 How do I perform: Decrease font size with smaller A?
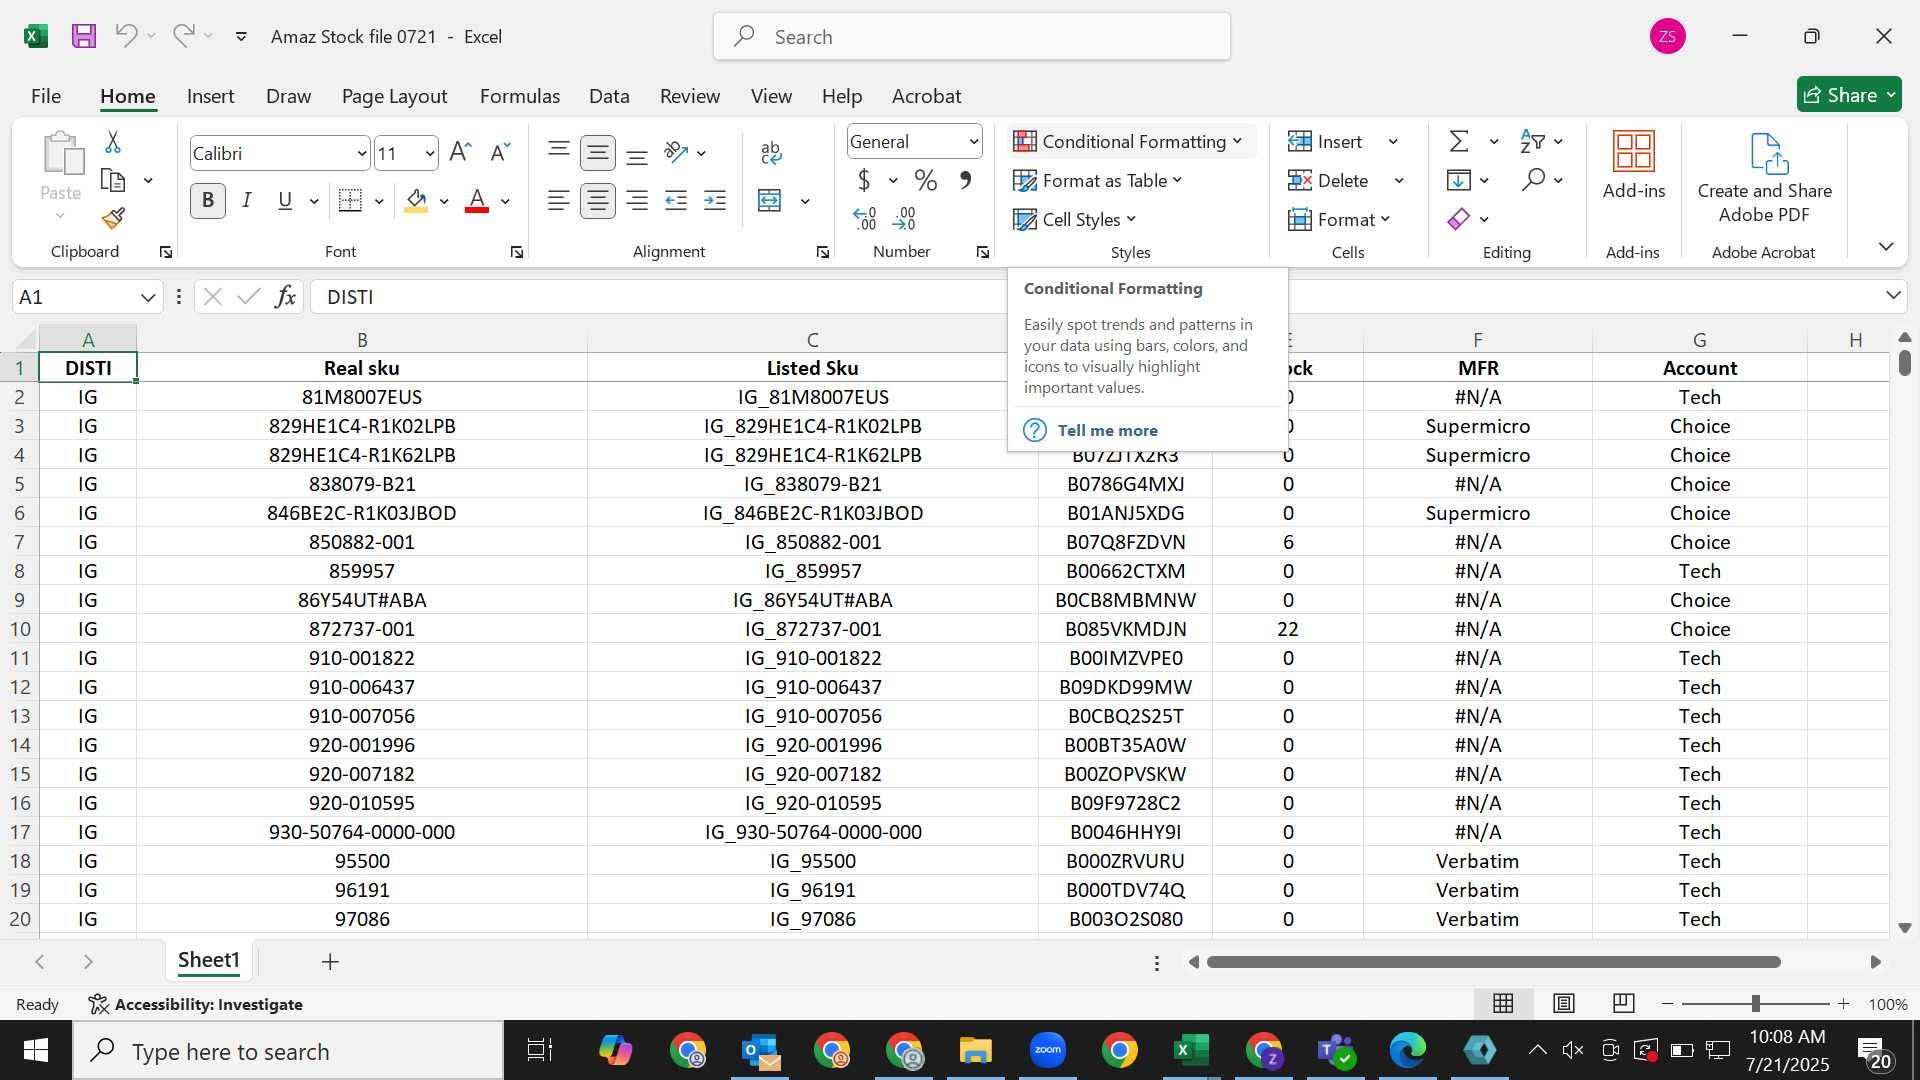(x=500, y=152)
